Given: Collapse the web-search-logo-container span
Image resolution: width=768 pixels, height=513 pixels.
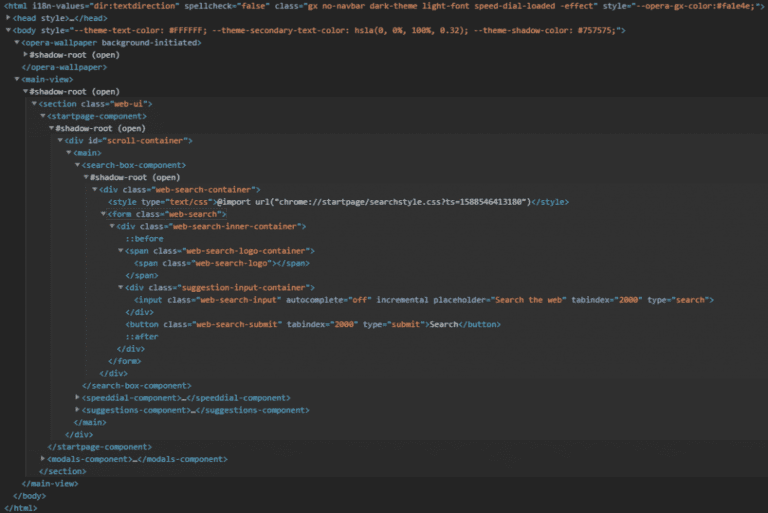Looking at the screenshot, I should click(119, 250).
